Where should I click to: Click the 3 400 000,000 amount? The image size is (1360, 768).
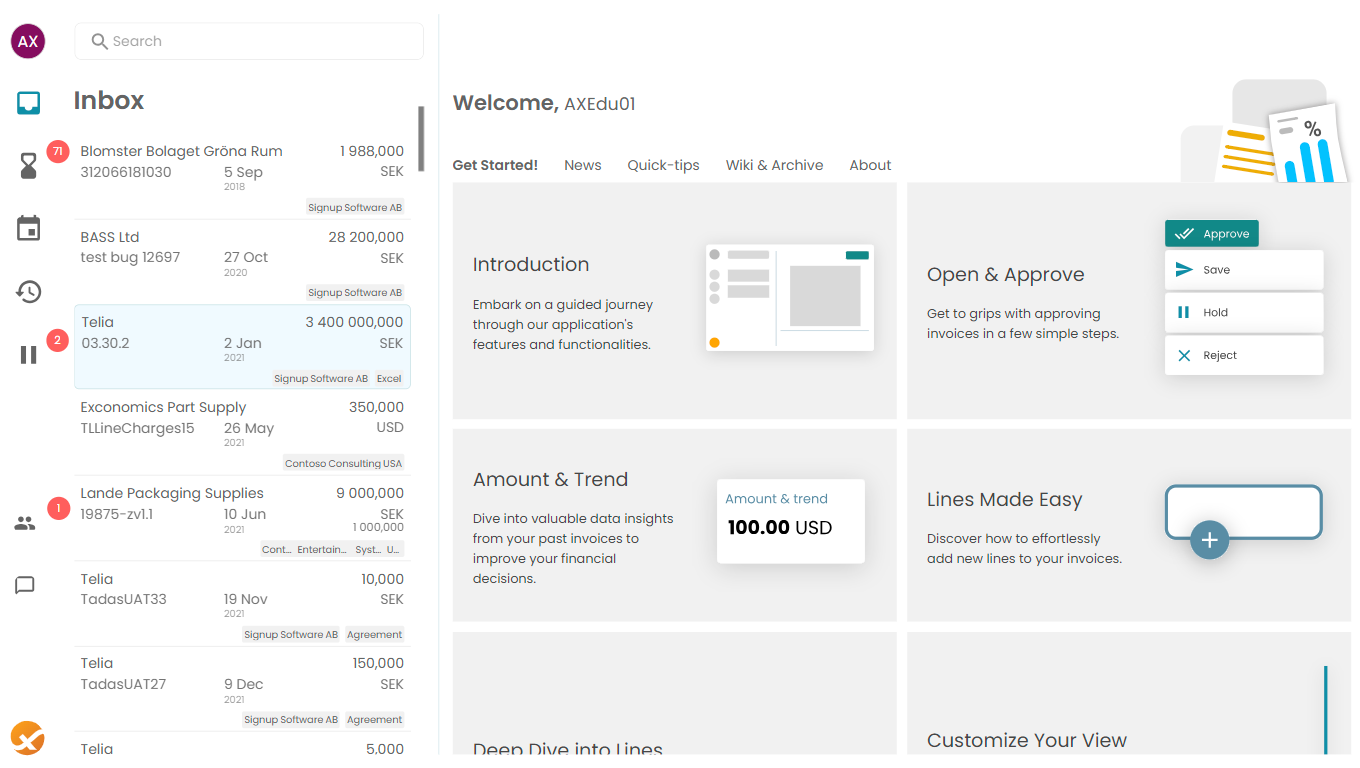(x=355, y=322)
